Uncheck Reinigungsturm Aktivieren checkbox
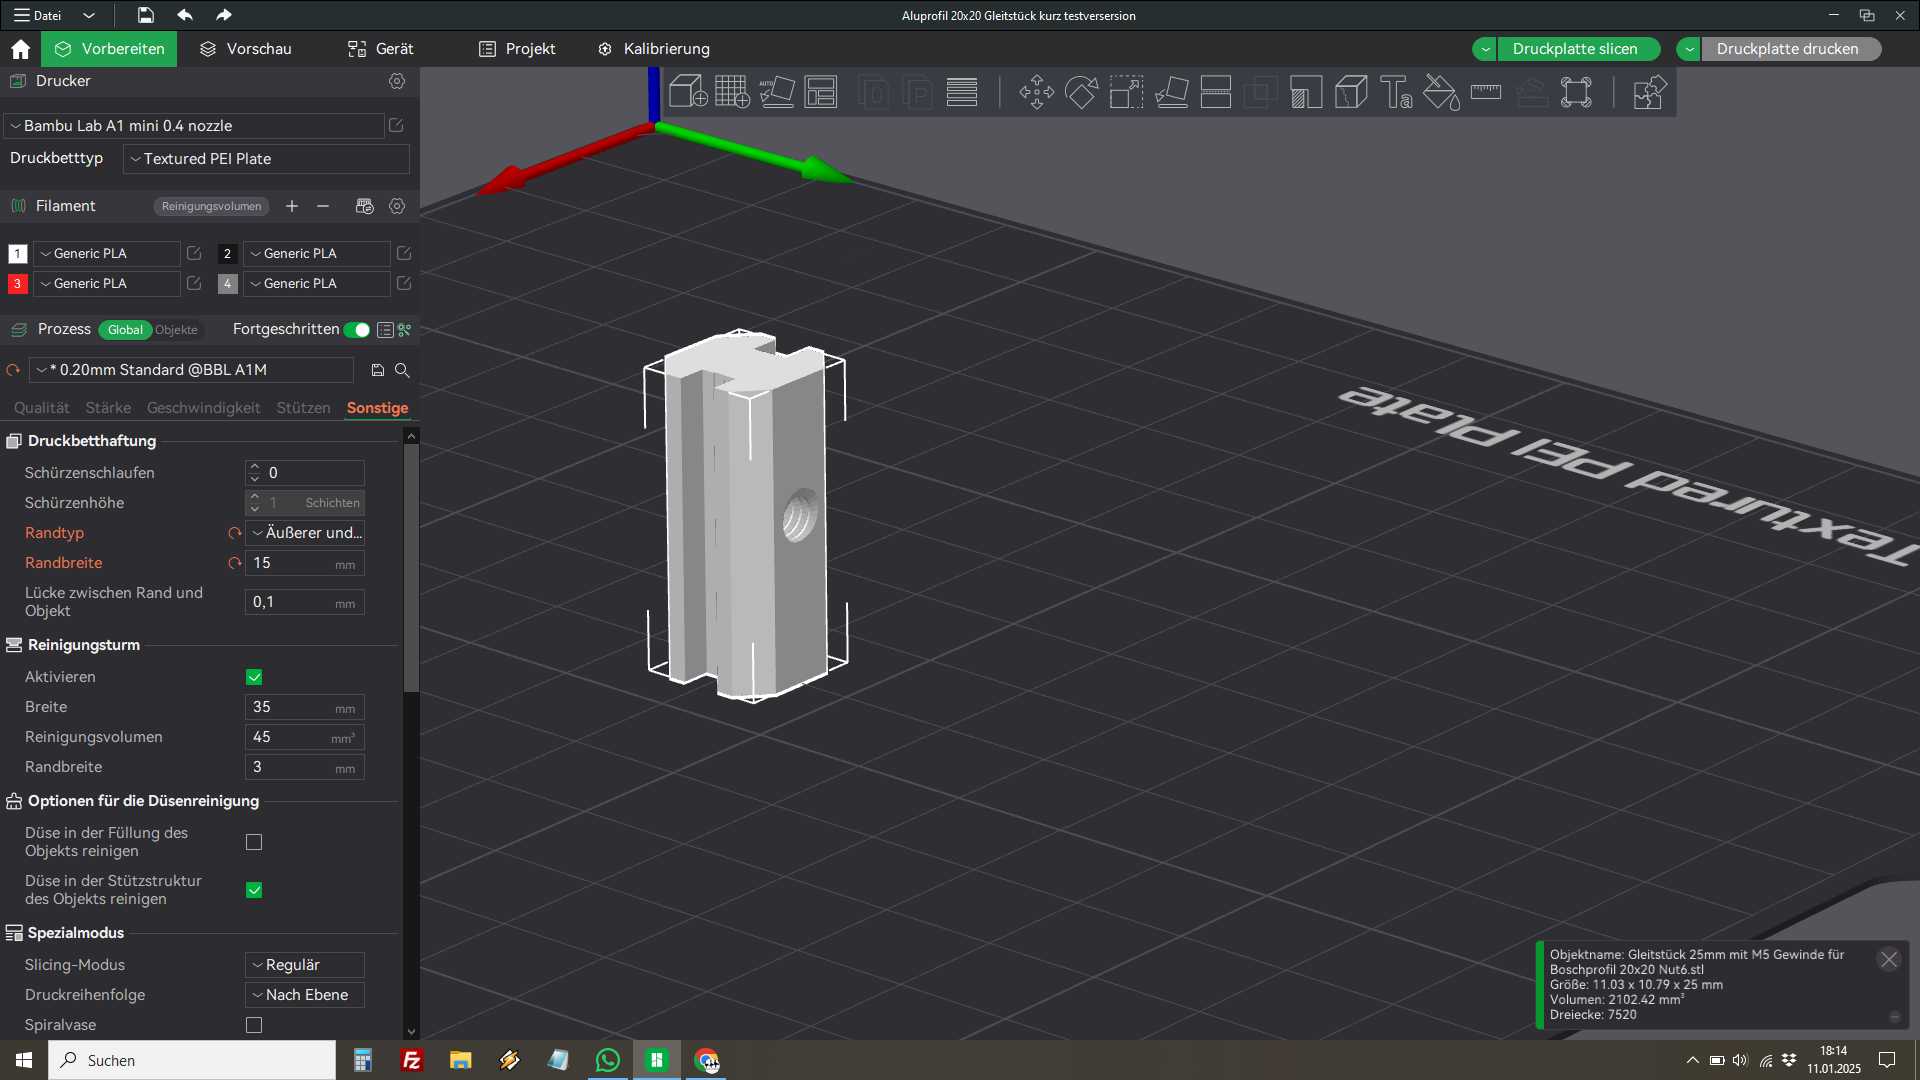The width and height of the screenshot is (1920, 1080). pyautogui.click(x=254, y=677)
